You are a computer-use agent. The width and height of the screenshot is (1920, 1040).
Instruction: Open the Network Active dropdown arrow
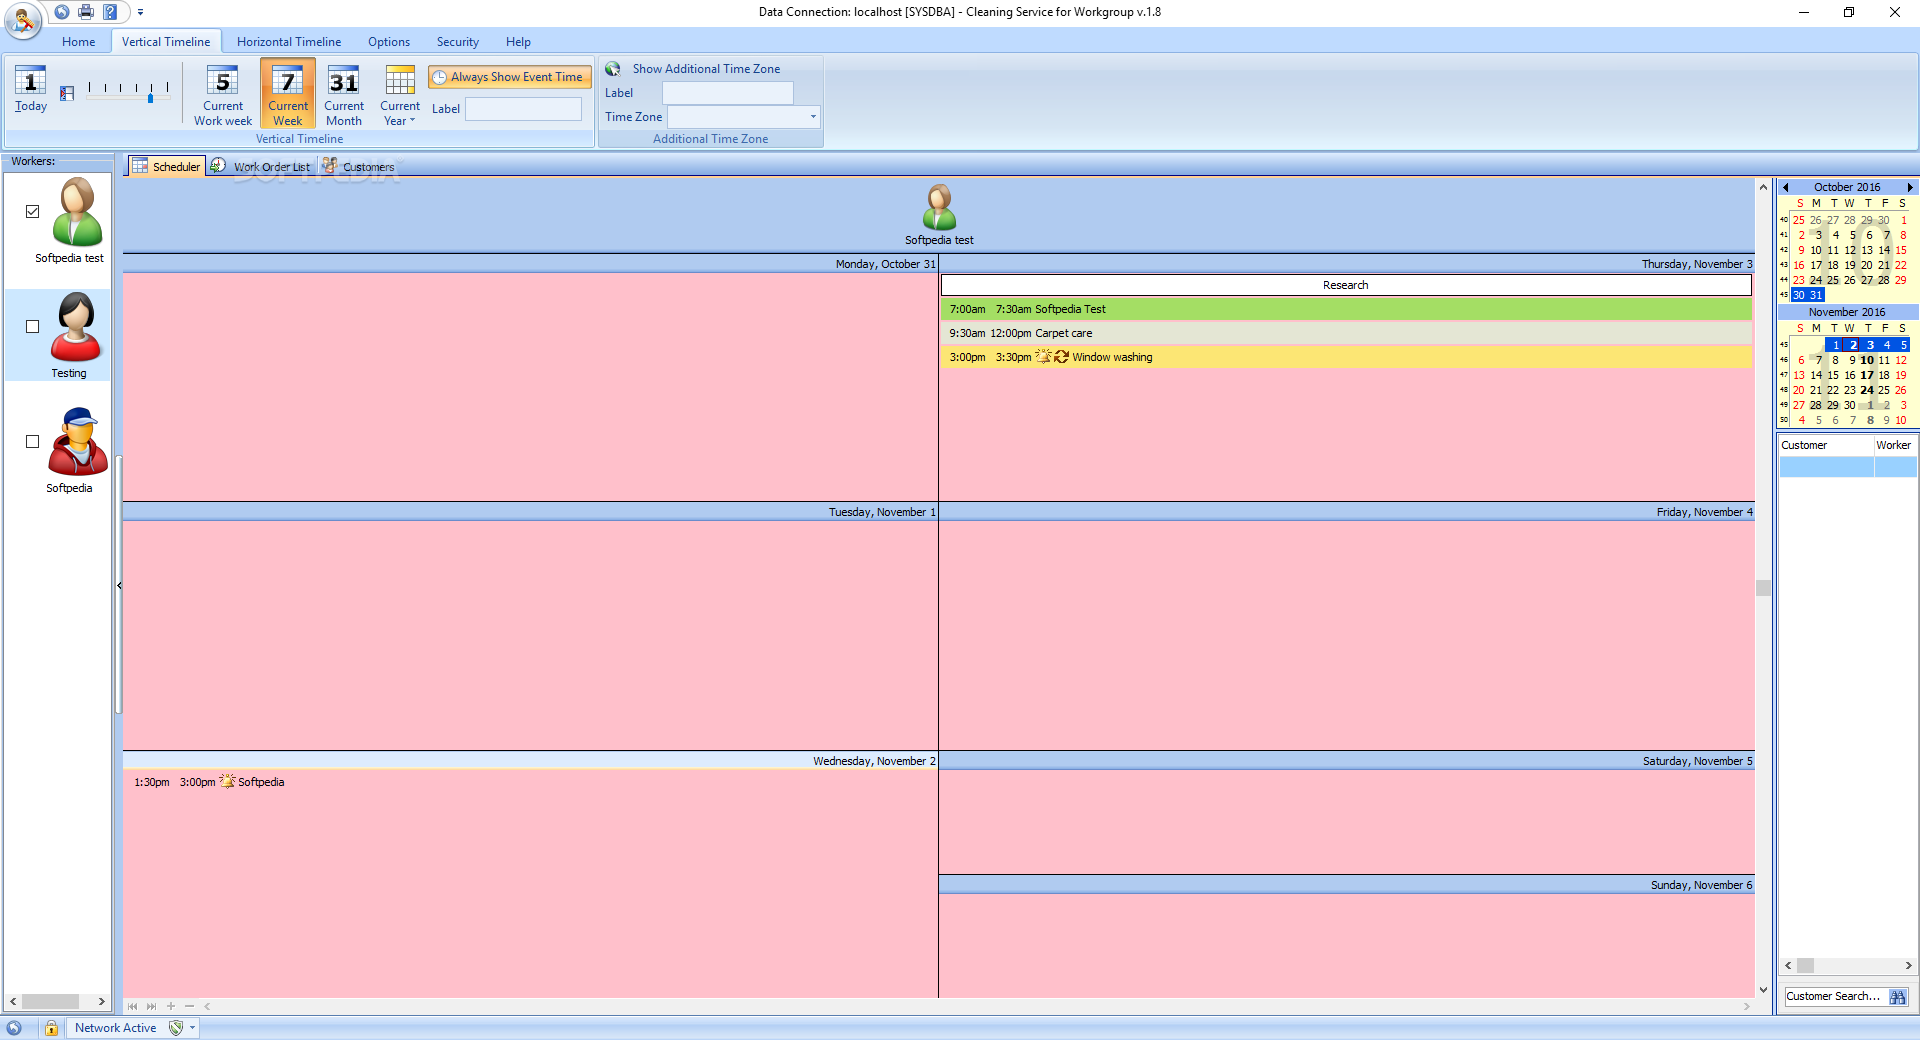[x=192, y=1028]
